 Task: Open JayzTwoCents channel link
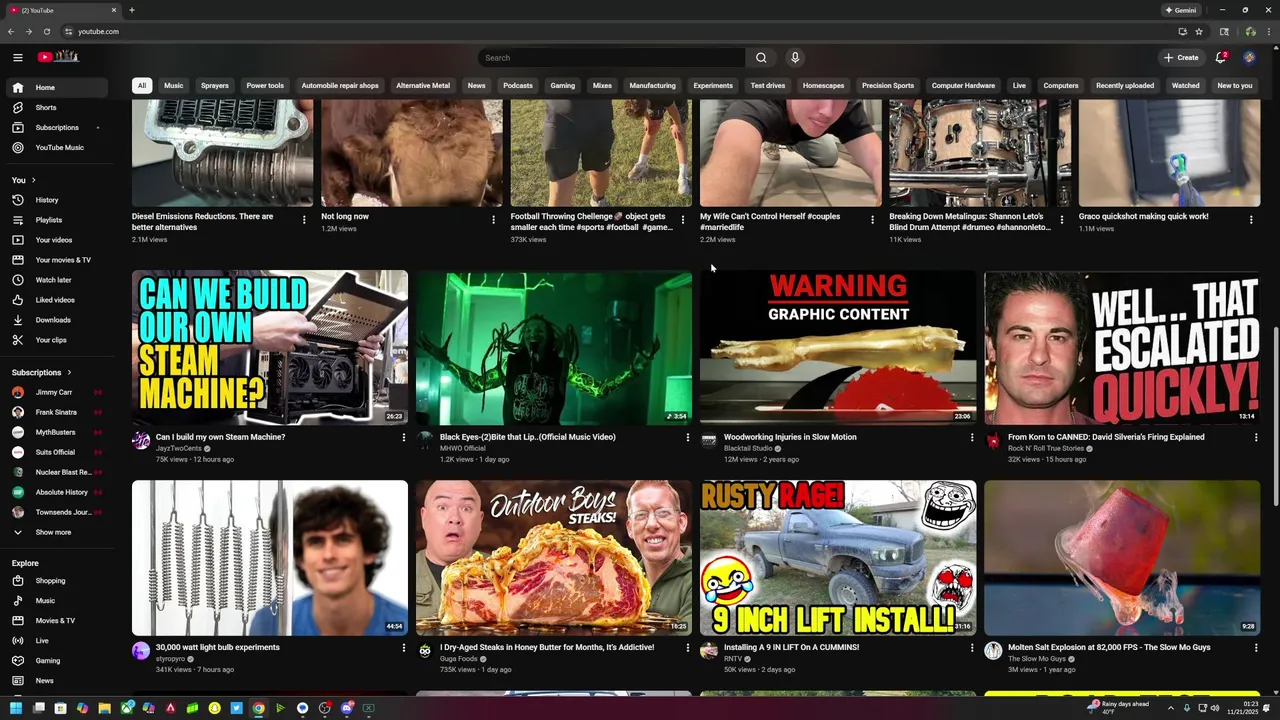click(x=179, y=448)
